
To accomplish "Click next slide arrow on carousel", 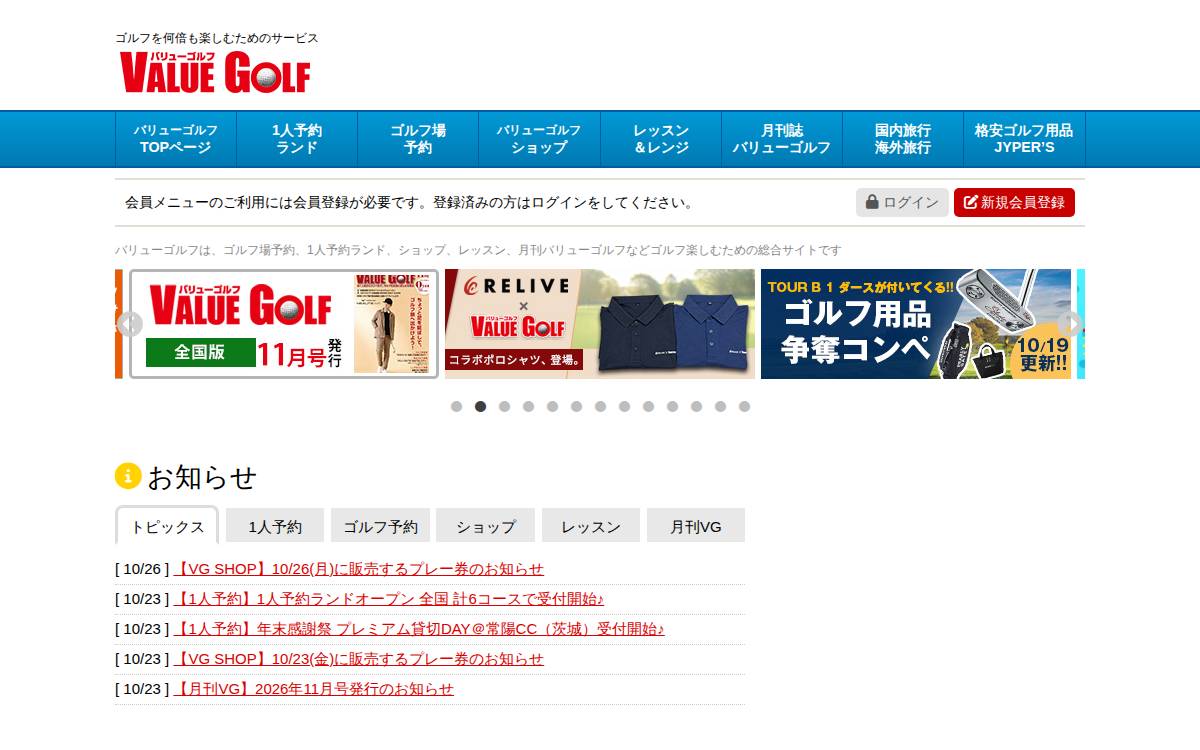I will click(1070, 324).
